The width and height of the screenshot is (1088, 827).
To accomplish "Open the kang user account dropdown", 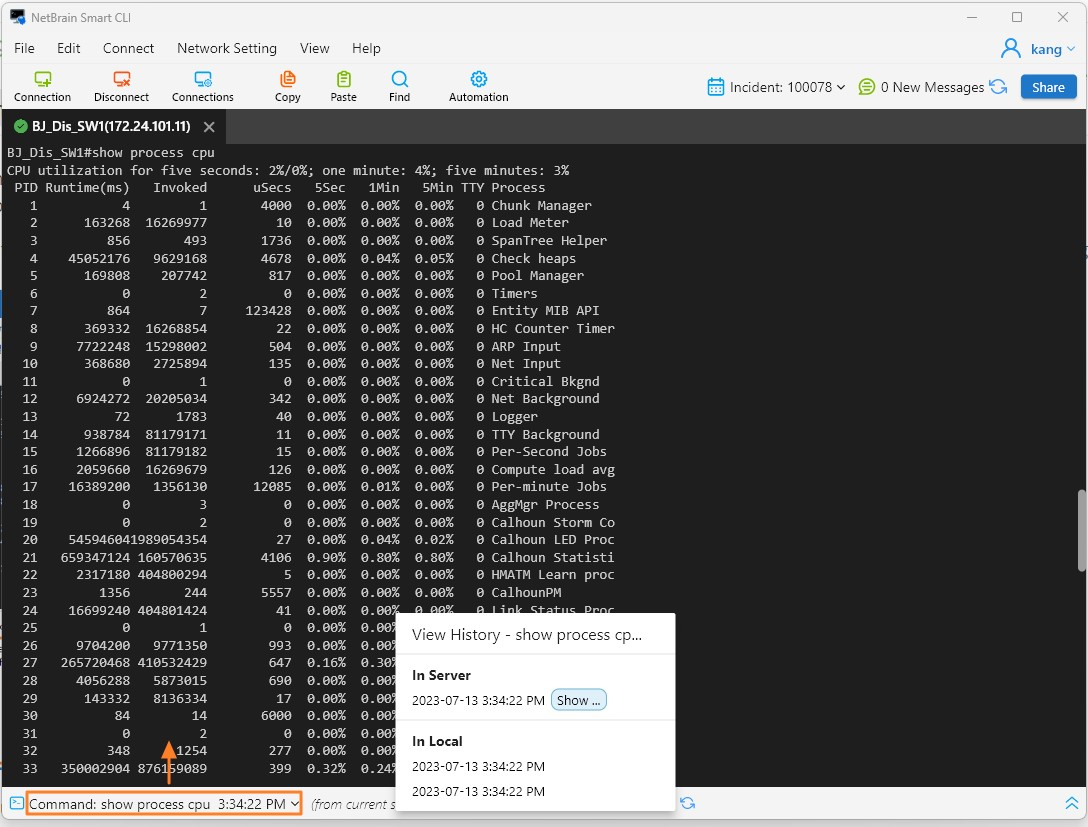I will [x=1038, y=49].
